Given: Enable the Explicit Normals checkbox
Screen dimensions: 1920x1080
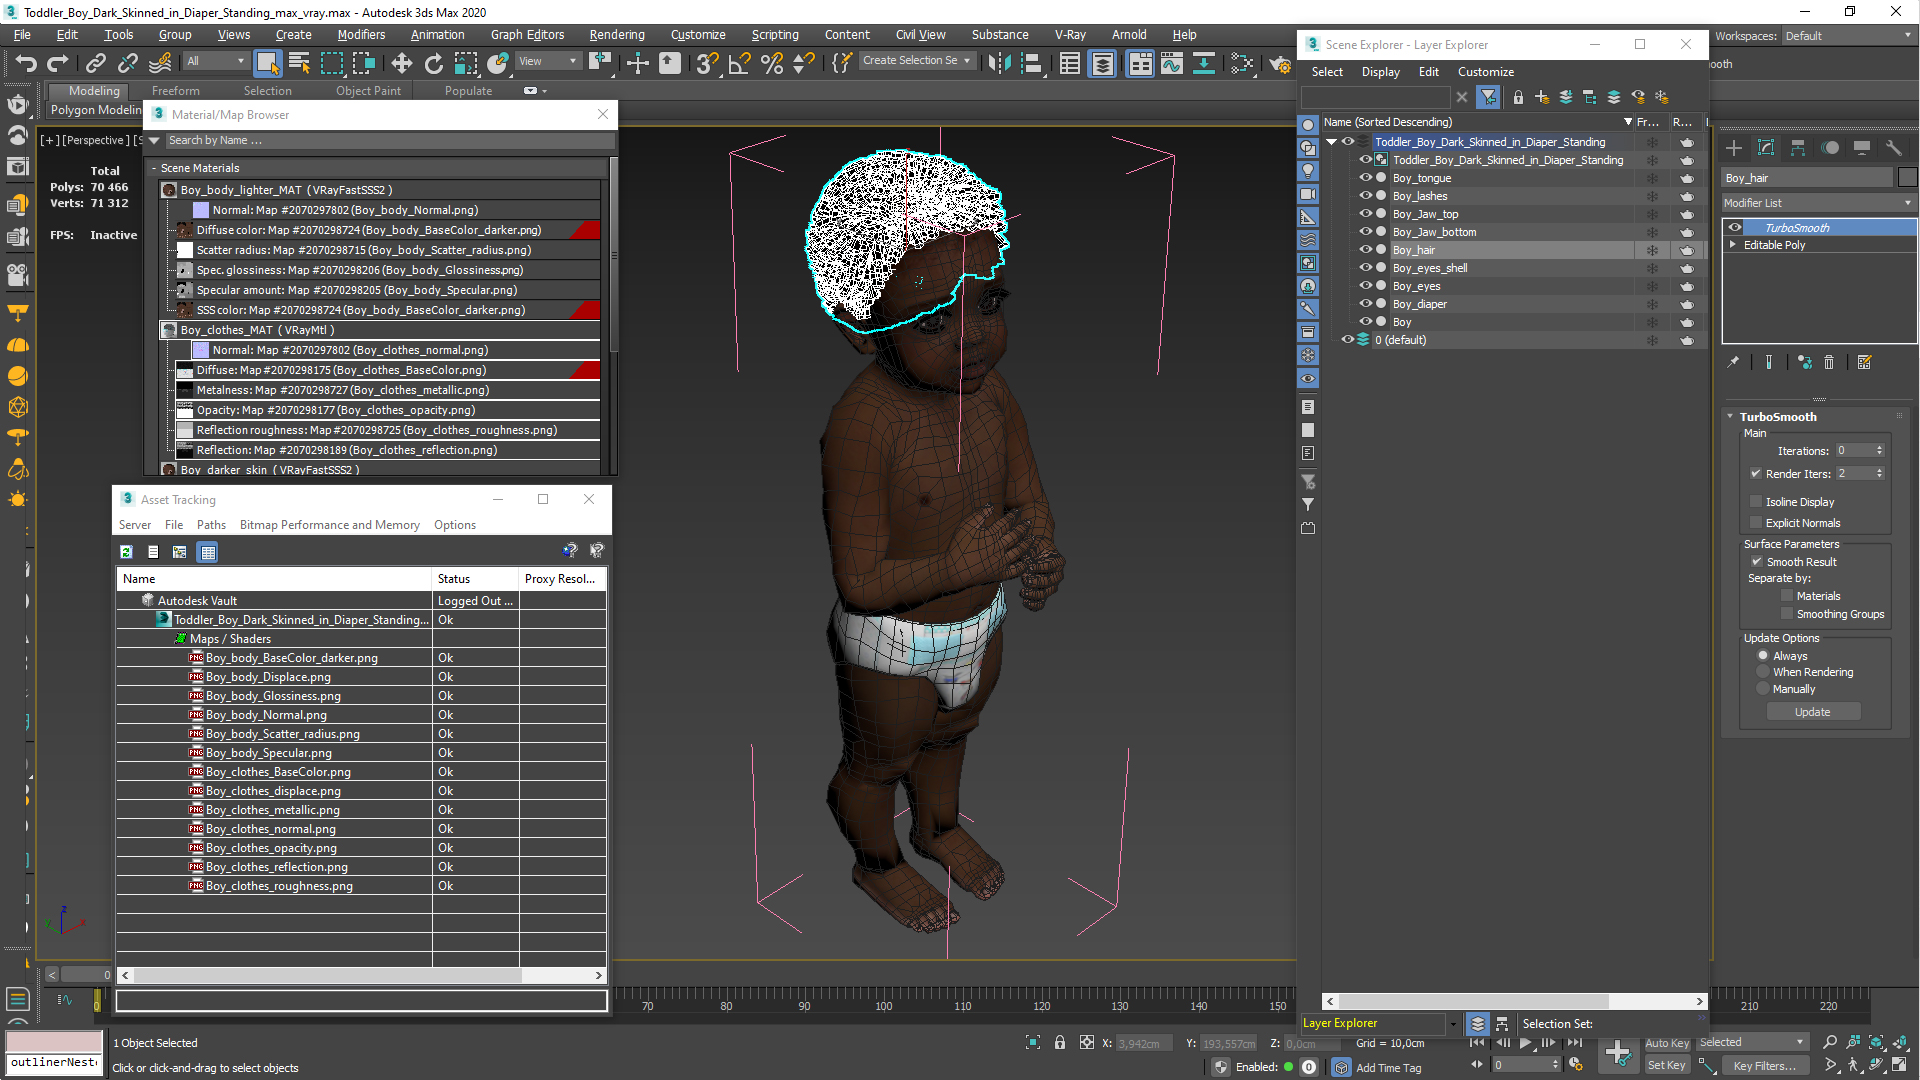Looking at the screenshot, I should click(x=1756, y=523).
